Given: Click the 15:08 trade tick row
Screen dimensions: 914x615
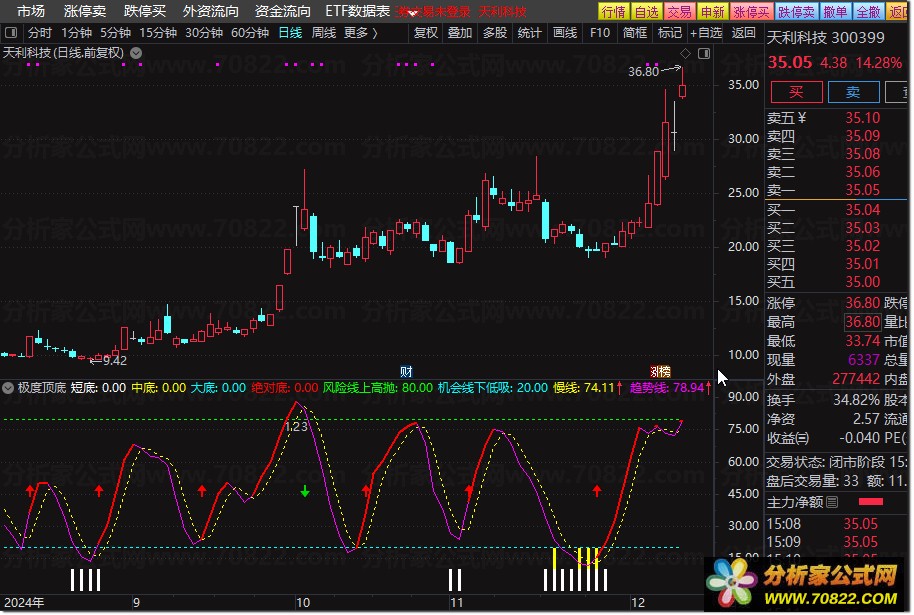Looking at the screenshot, I should (836, 524).
